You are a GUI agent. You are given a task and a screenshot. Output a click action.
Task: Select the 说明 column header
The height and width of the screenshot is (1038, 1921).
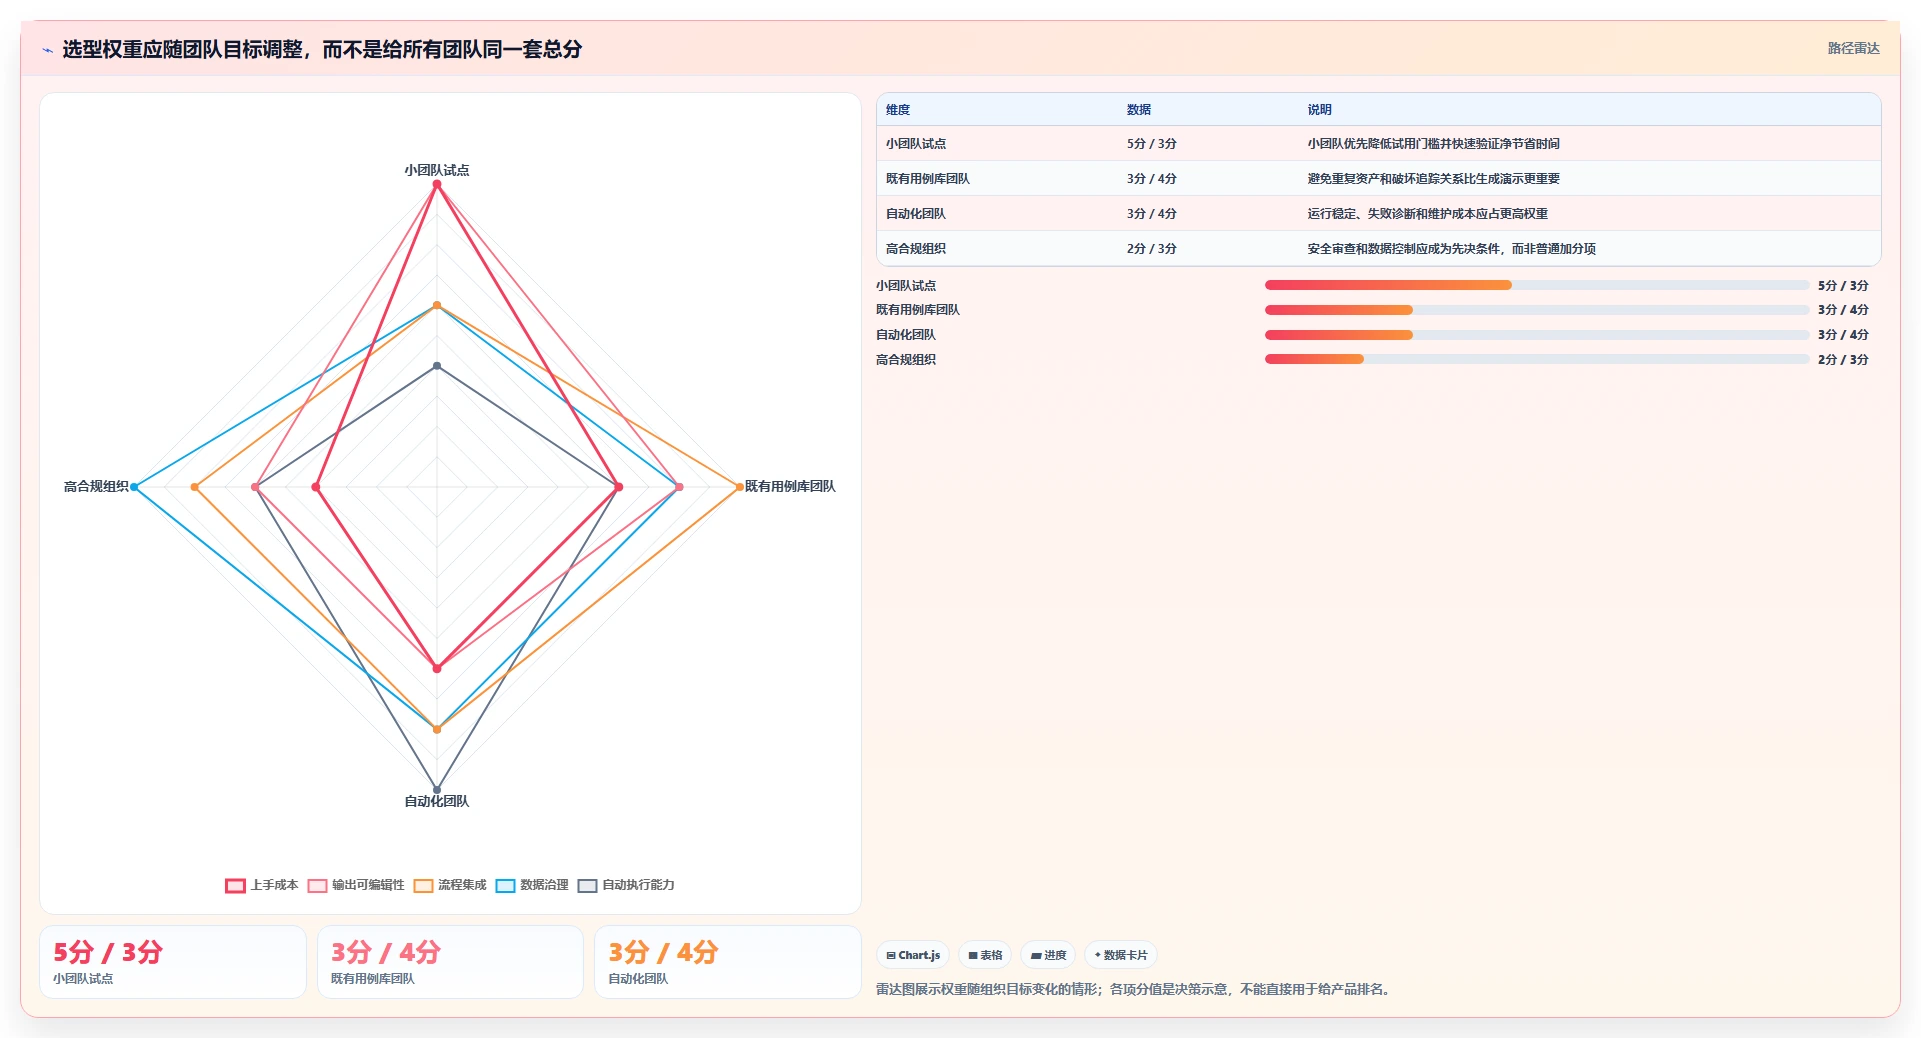pos(1320,110)
